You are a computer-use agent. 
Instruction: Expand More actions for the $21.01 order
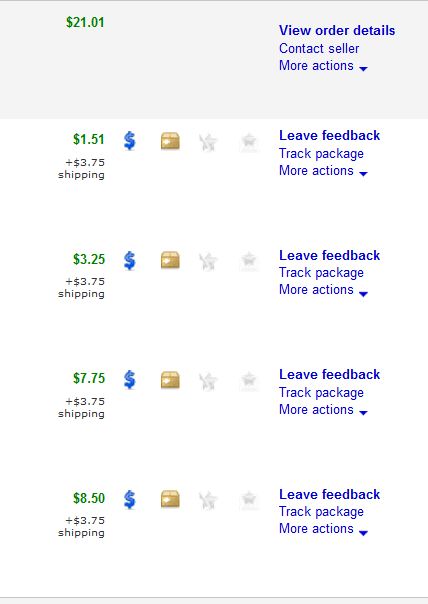[x=323, y=66]
